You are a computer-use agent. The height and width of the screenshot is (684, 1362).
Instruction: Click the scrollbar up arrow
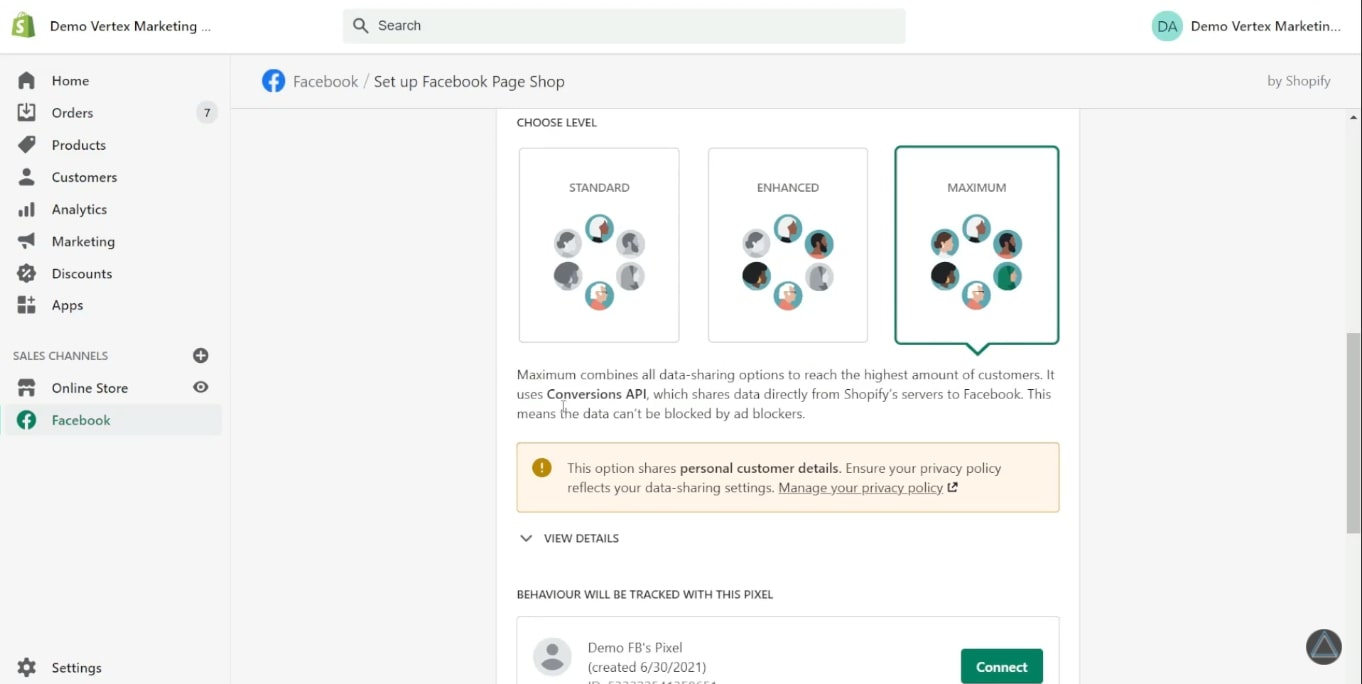[x=1354, y=117]
